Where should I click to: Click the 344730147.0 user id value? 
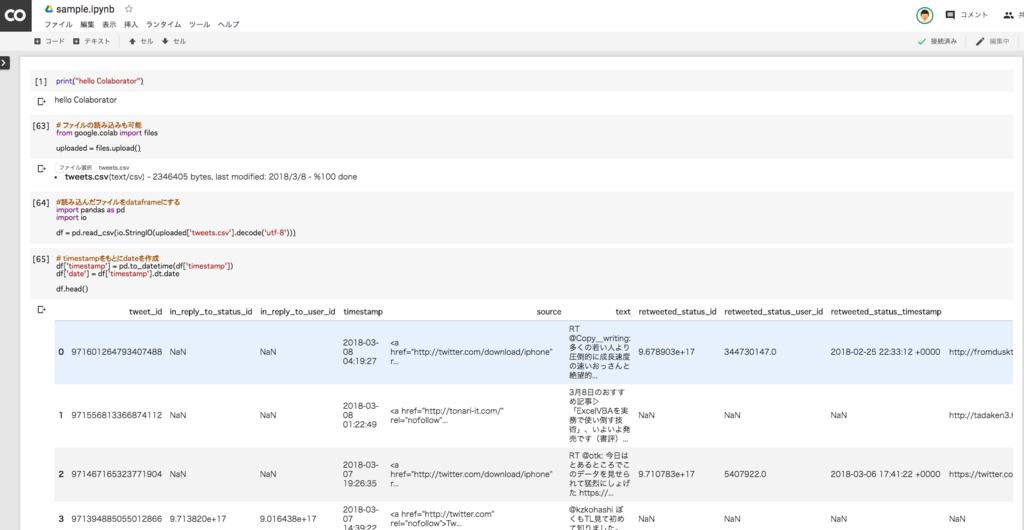750,352
